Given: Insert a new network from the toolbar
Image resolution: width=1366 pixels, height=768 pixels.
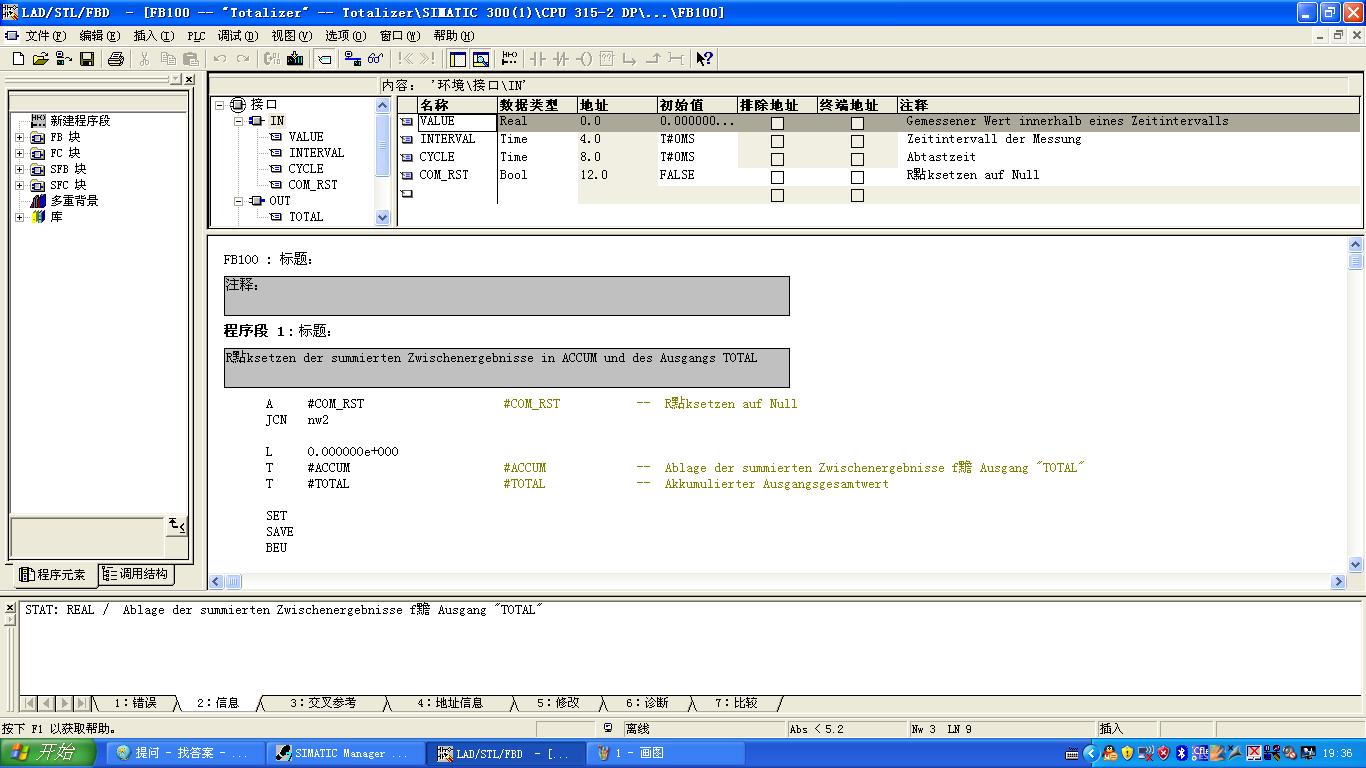Looking at the screenshot, I should coord(509,59).
